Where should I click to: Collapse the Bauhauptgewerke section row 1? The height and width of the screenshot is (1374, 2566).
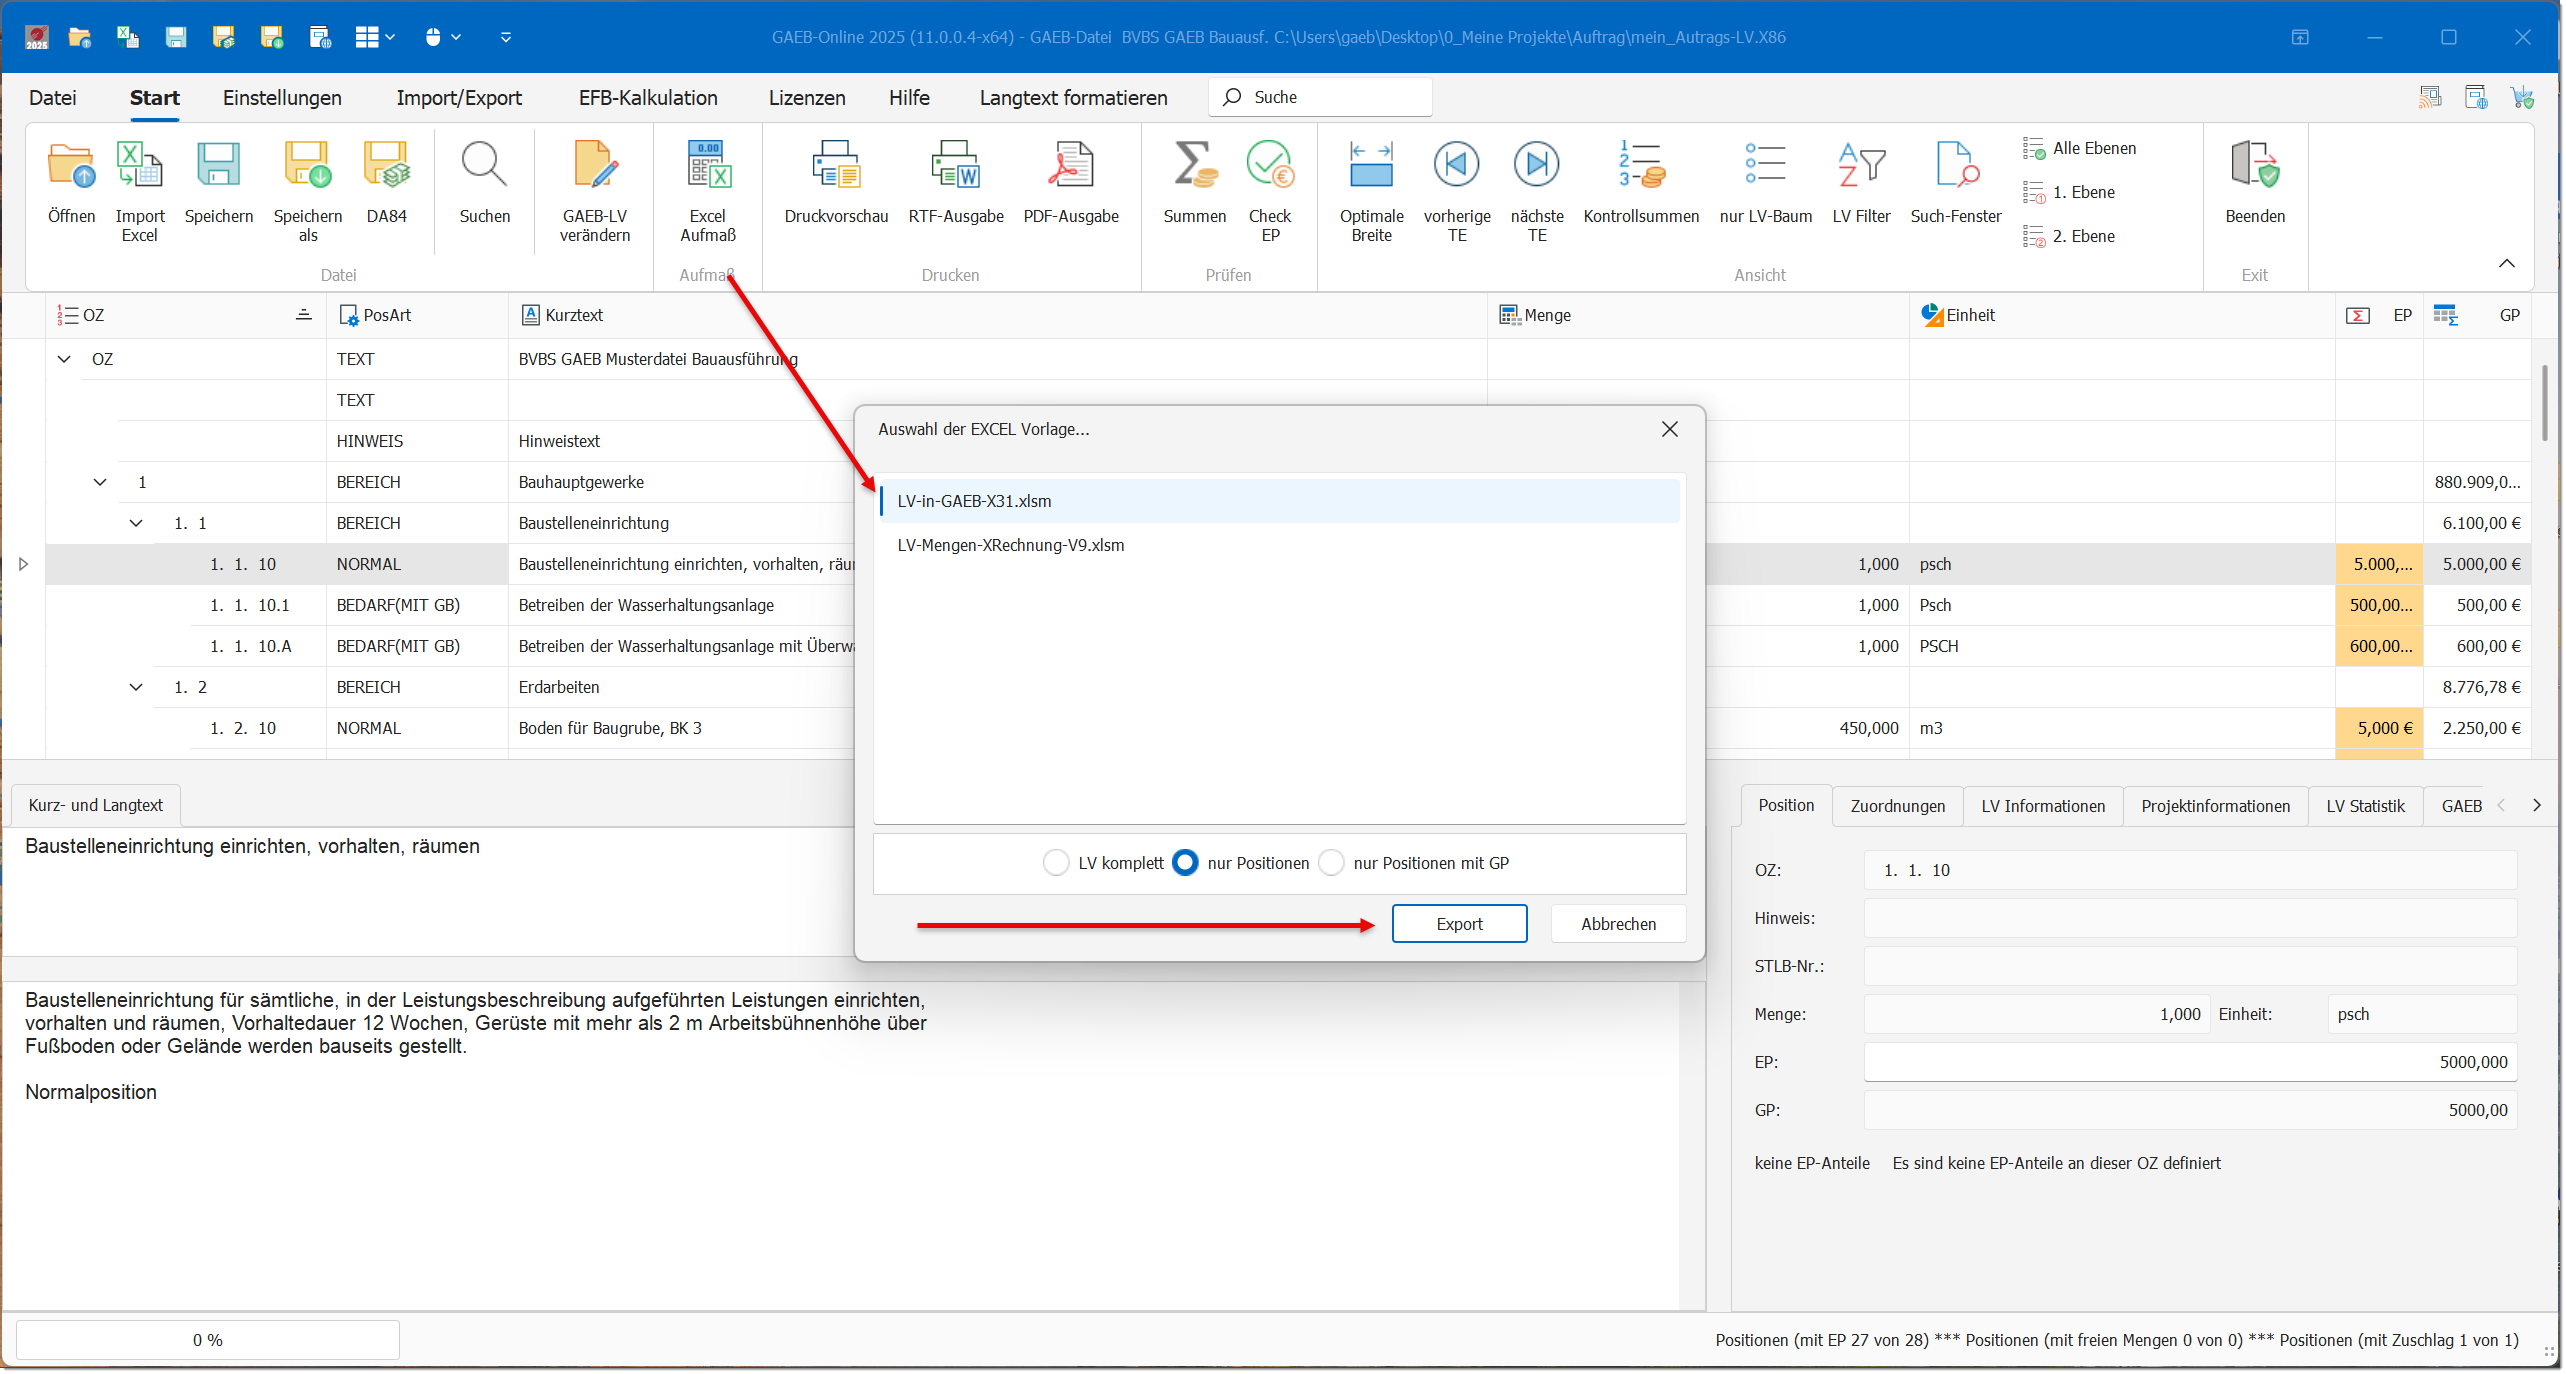click(100, 482)
